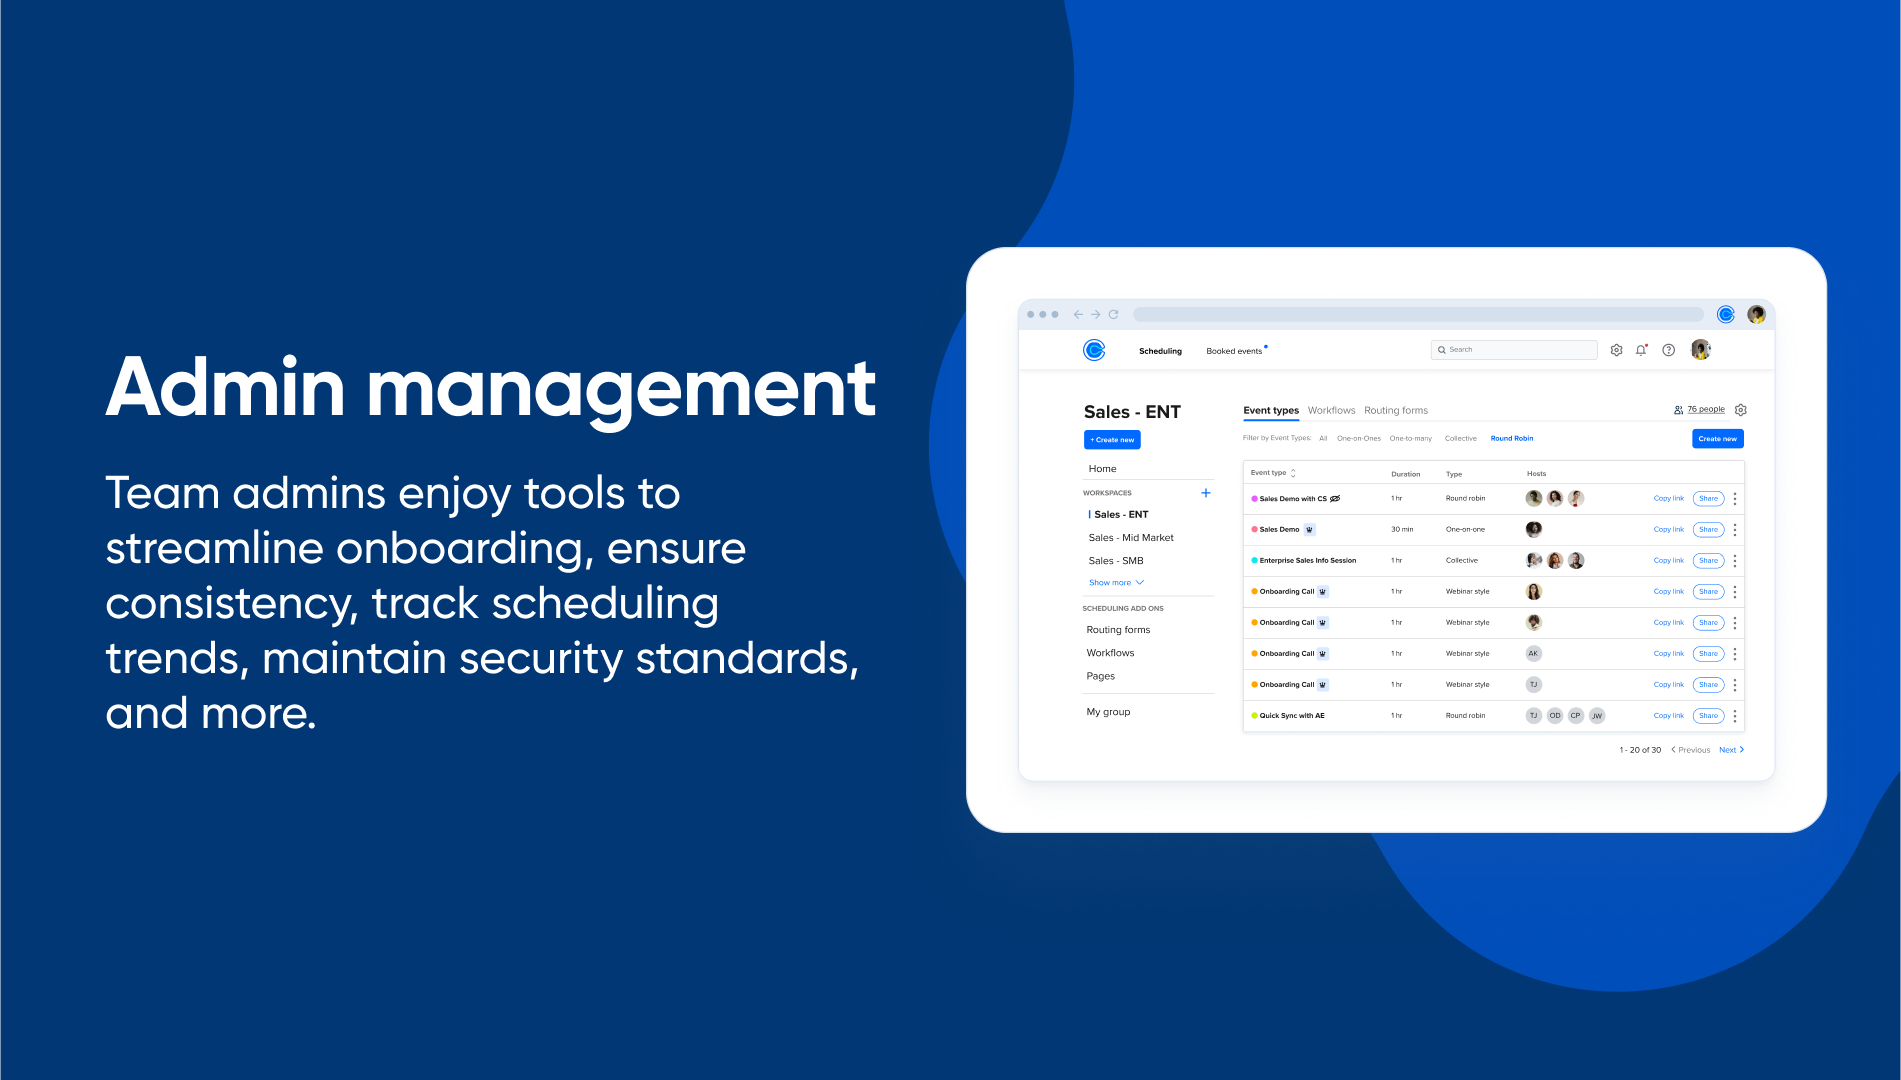
Task: Open notifications via the bell icon
Action: click(1641, 350)
